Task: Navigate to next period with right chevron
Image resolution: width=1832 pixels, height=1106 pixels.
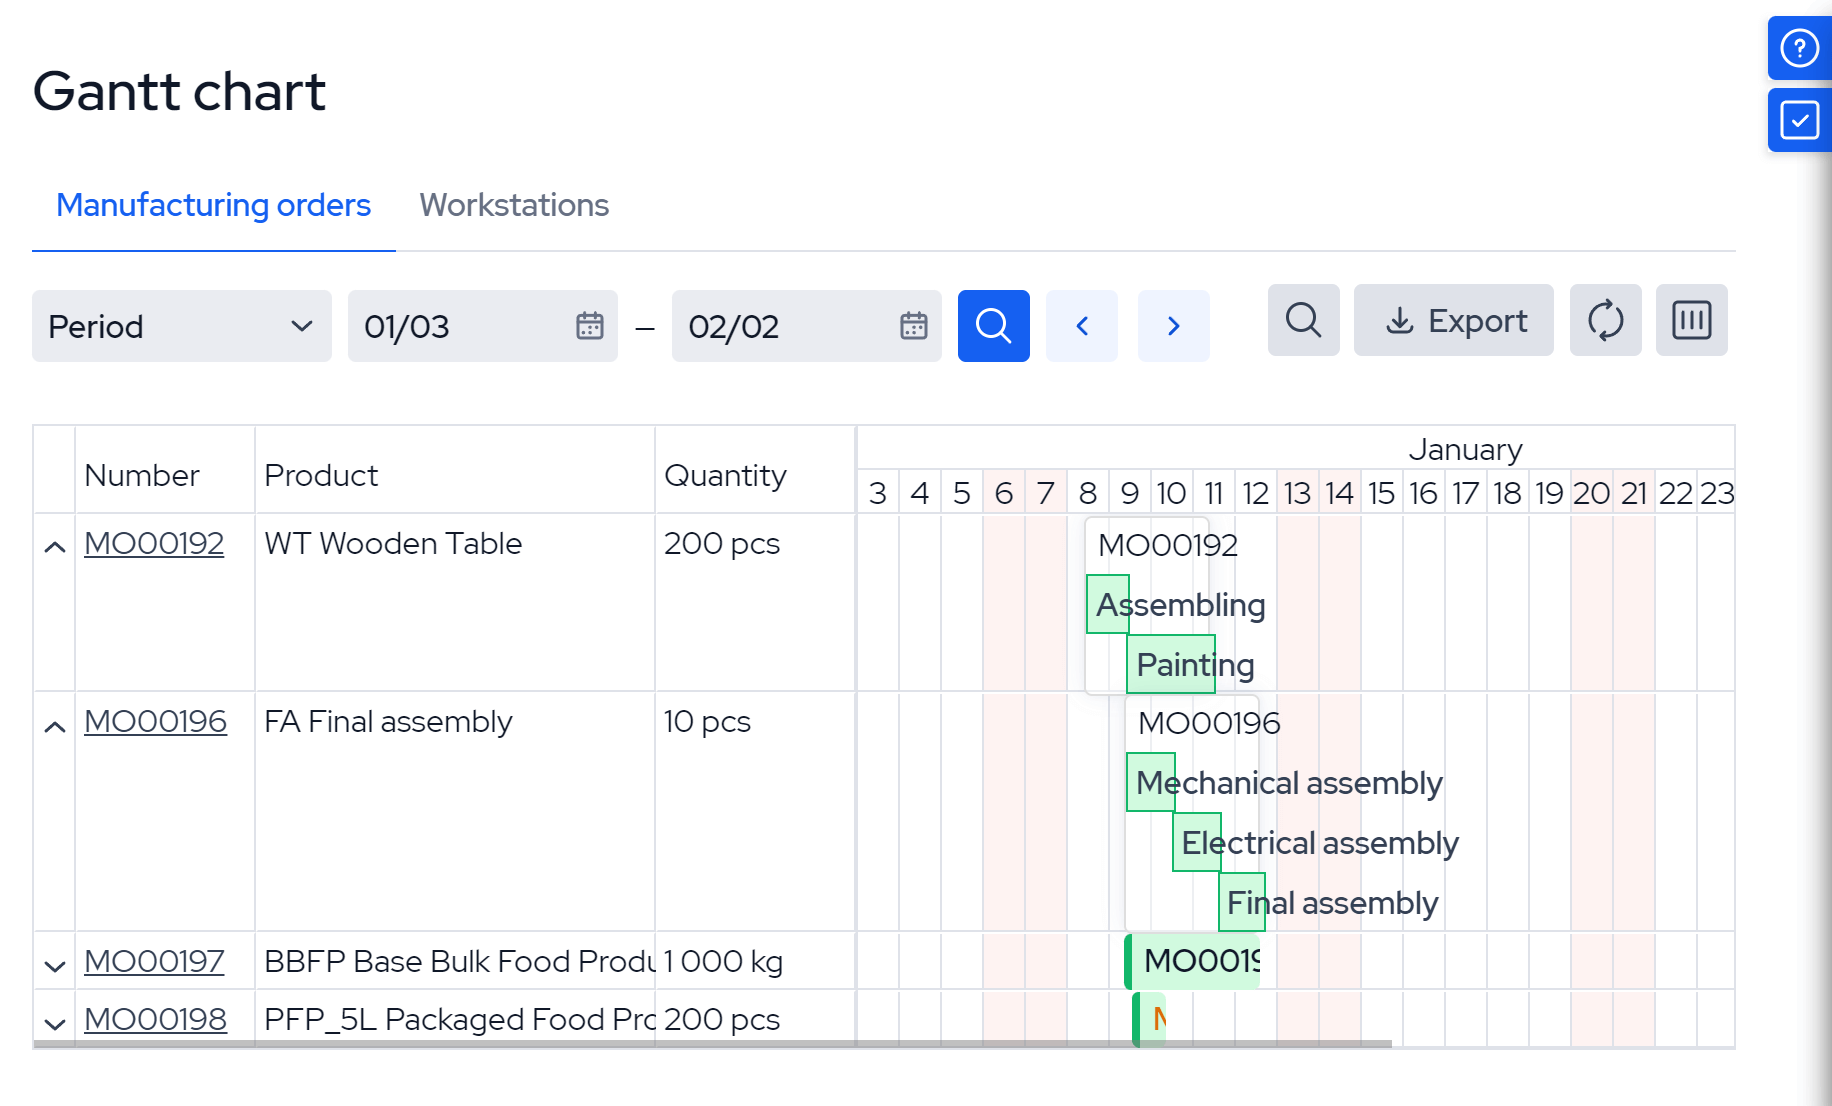Action: click(1172, 326)
